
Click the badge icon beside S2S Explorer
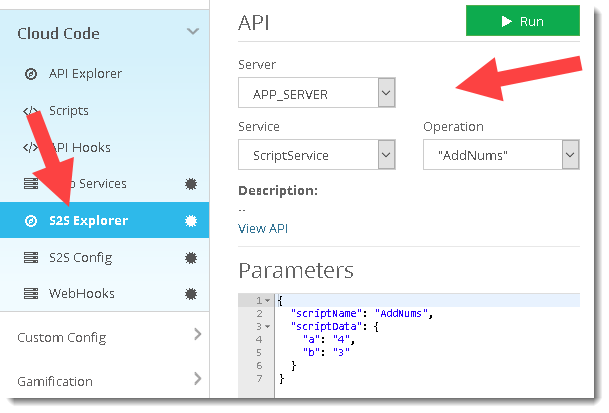click(x=190, y=221)
